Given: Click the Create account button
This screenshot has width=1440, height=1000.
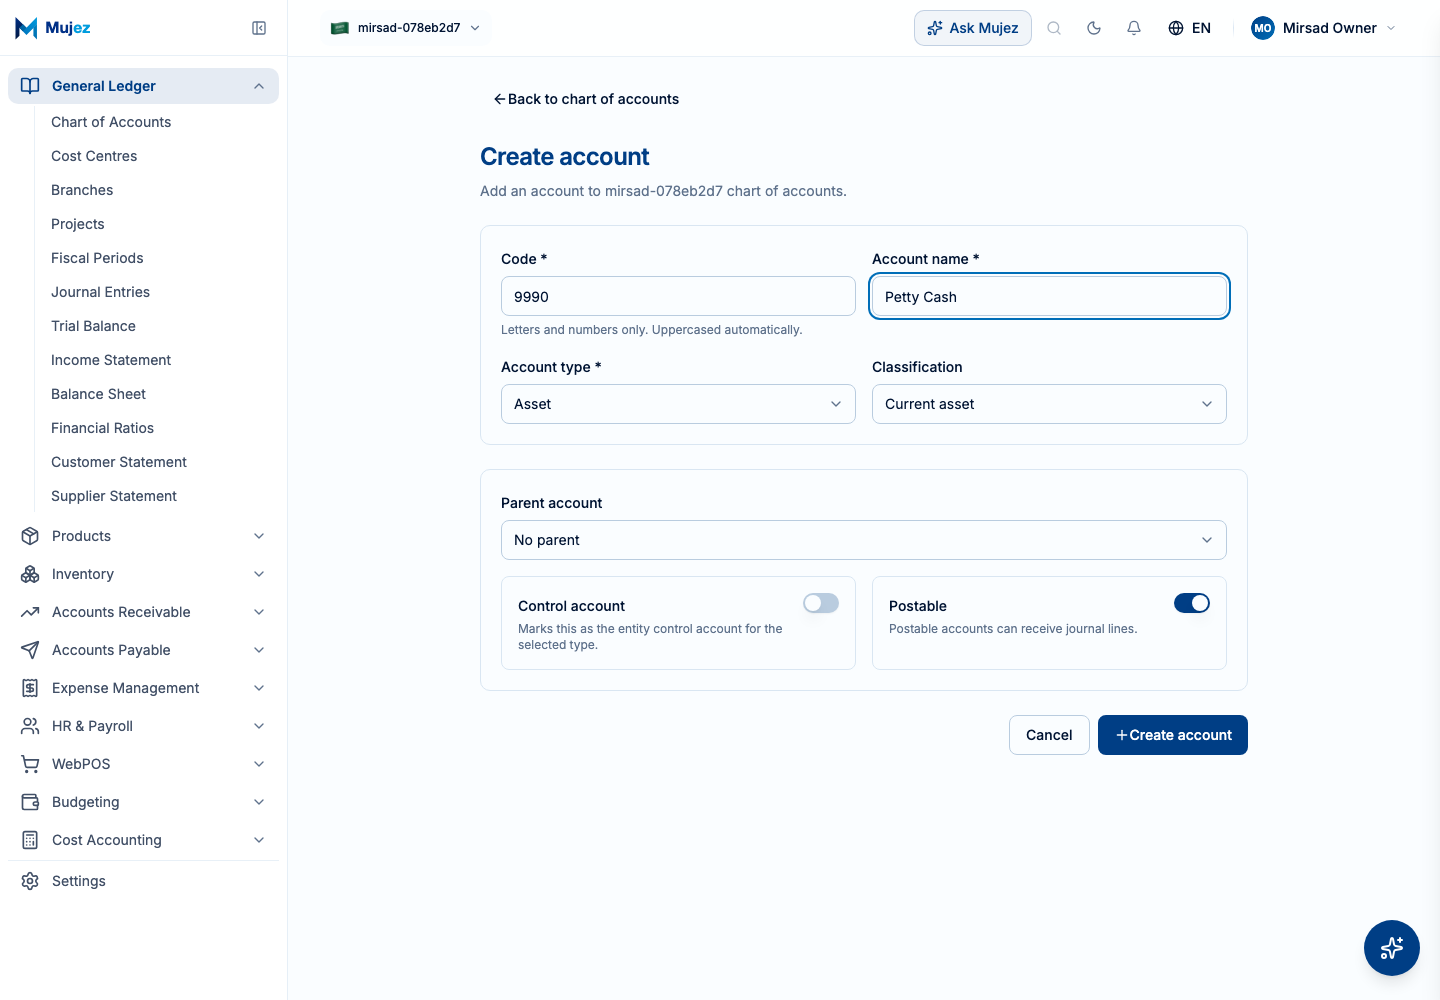Looking at the screenshot, I should pos(1173,735).
